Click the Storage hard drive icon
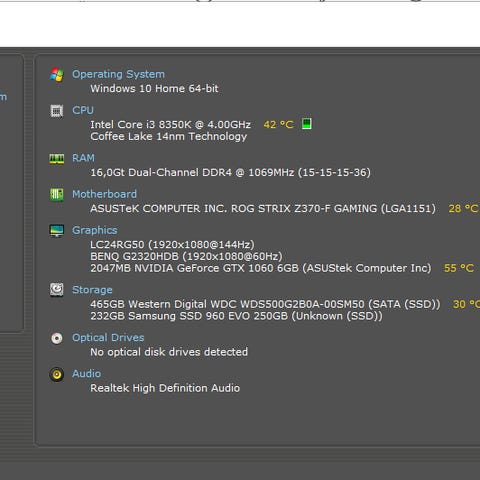 click(57, 290)
